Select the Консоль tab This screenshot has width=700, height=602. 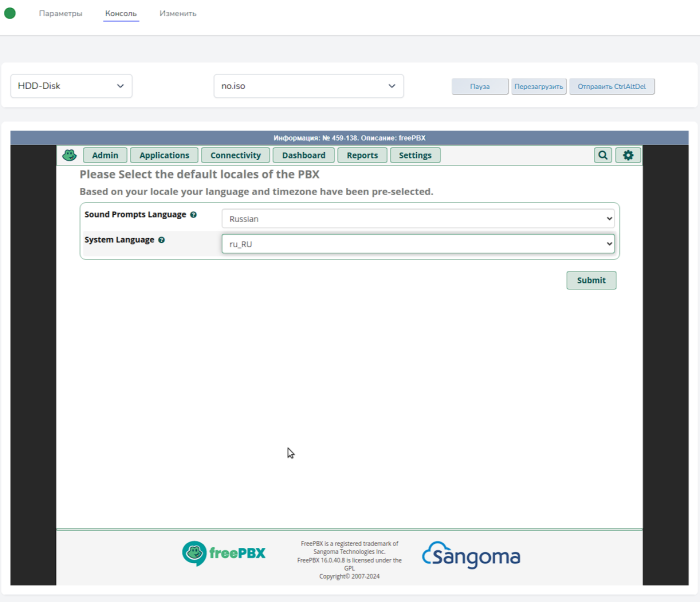point(121,14)
